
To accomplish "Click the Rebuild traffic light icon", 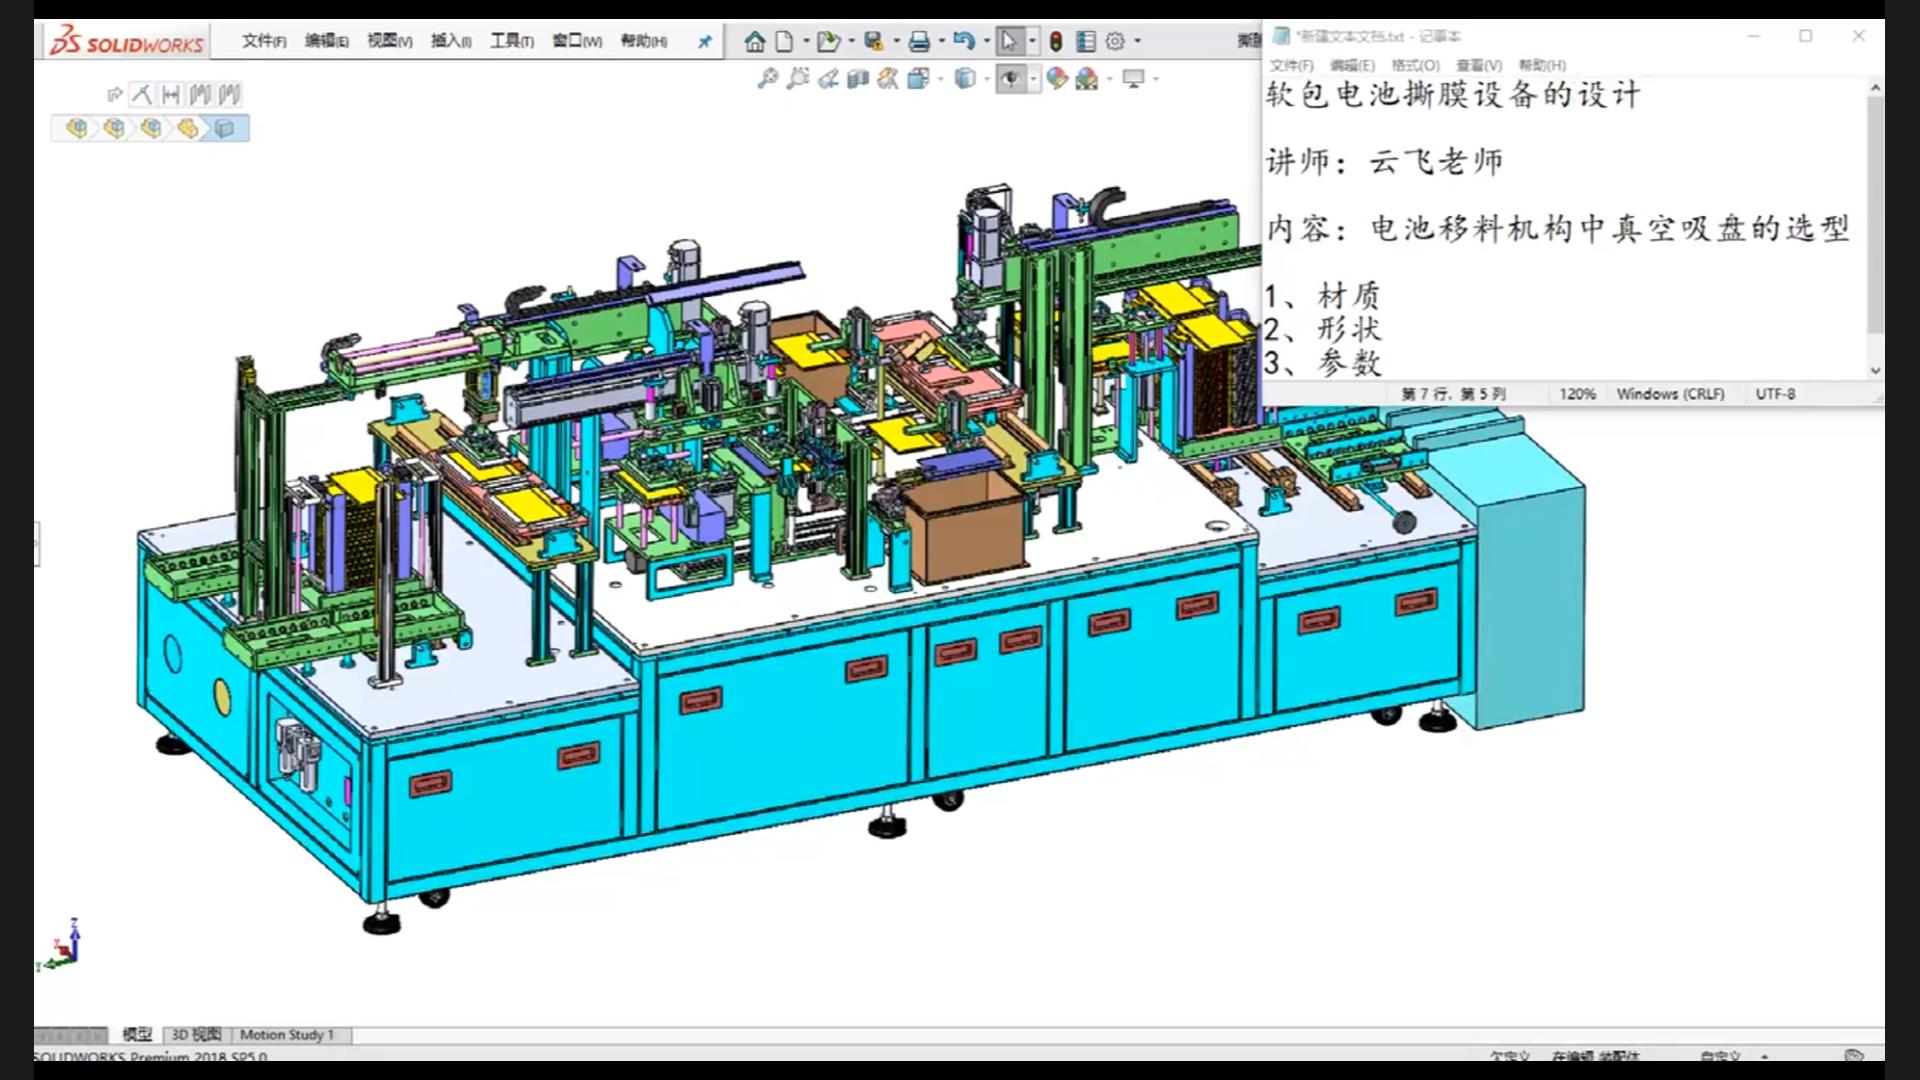I will [1055, 41].
